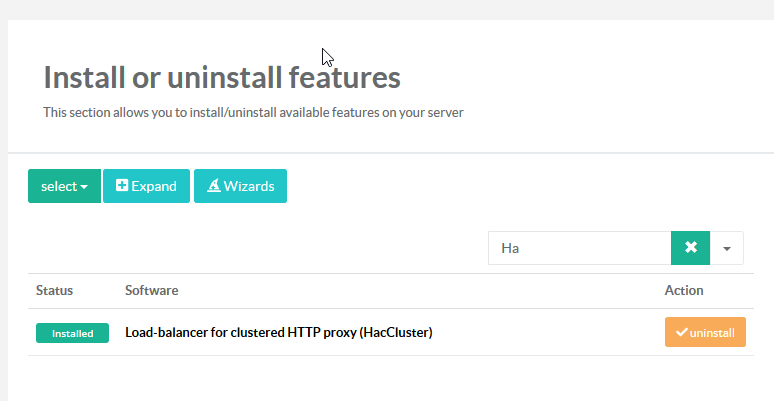The image size is (774, 401).
Task: Open the Wizards button
Action: pos(240,186)
